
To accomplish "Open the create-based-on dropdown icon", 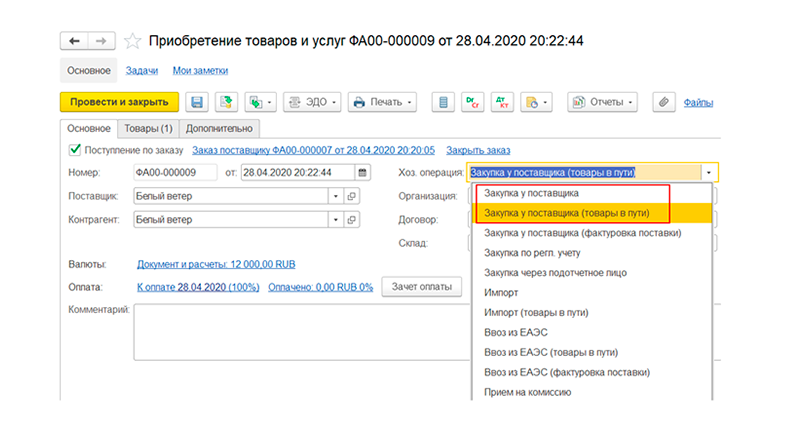I will click(261, 102).
